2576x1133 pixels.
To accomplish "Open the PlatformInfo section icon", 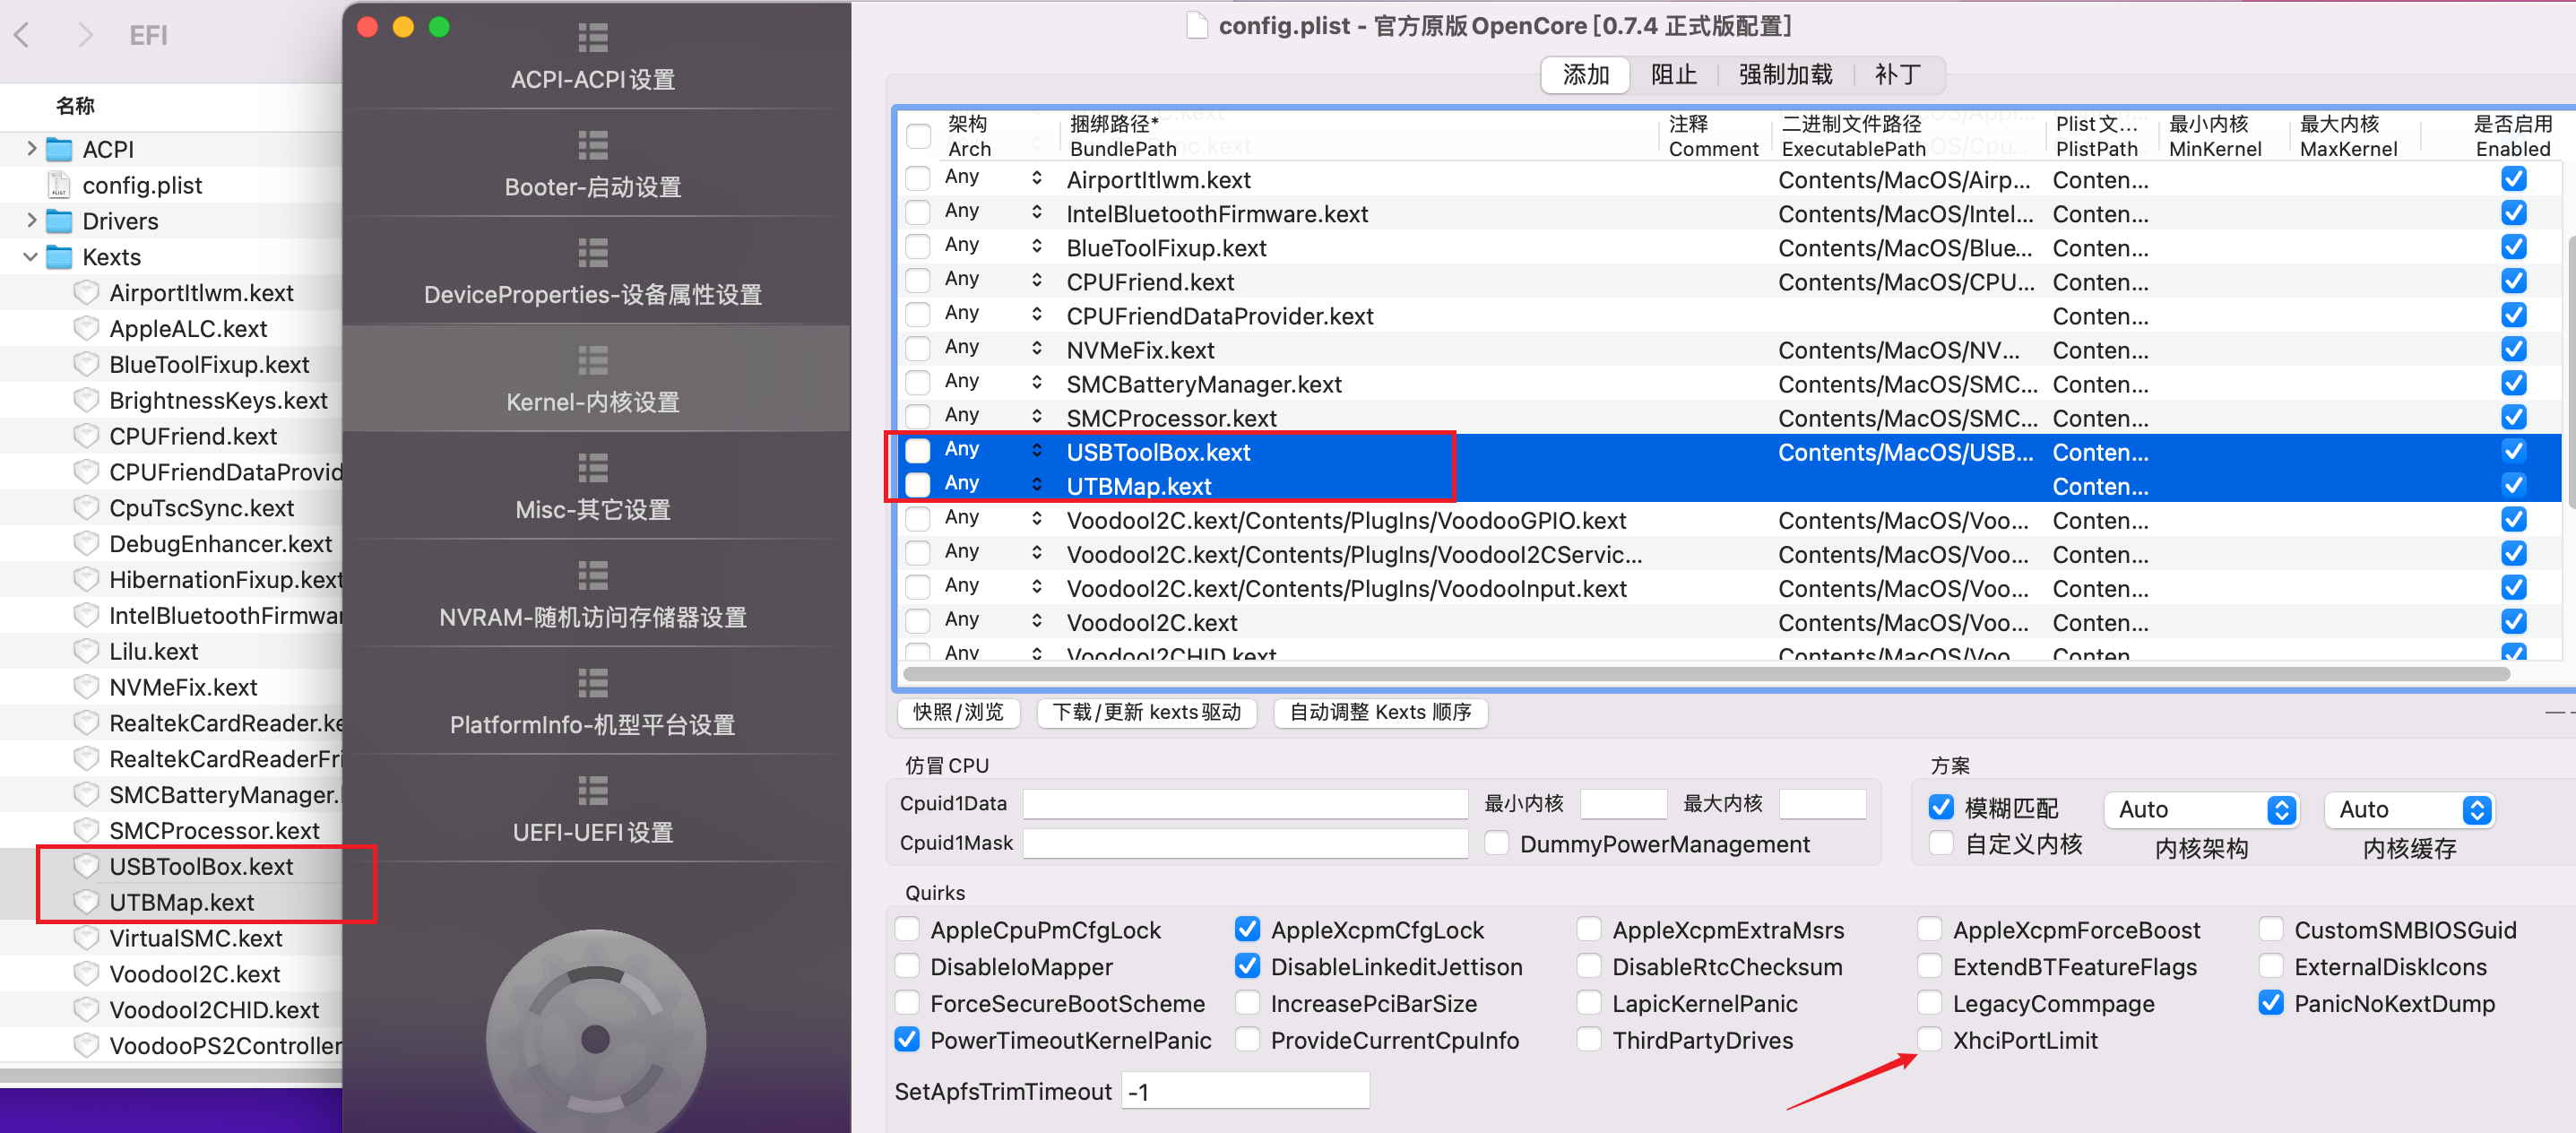I will pyautogui.click(x=593, y=683).
